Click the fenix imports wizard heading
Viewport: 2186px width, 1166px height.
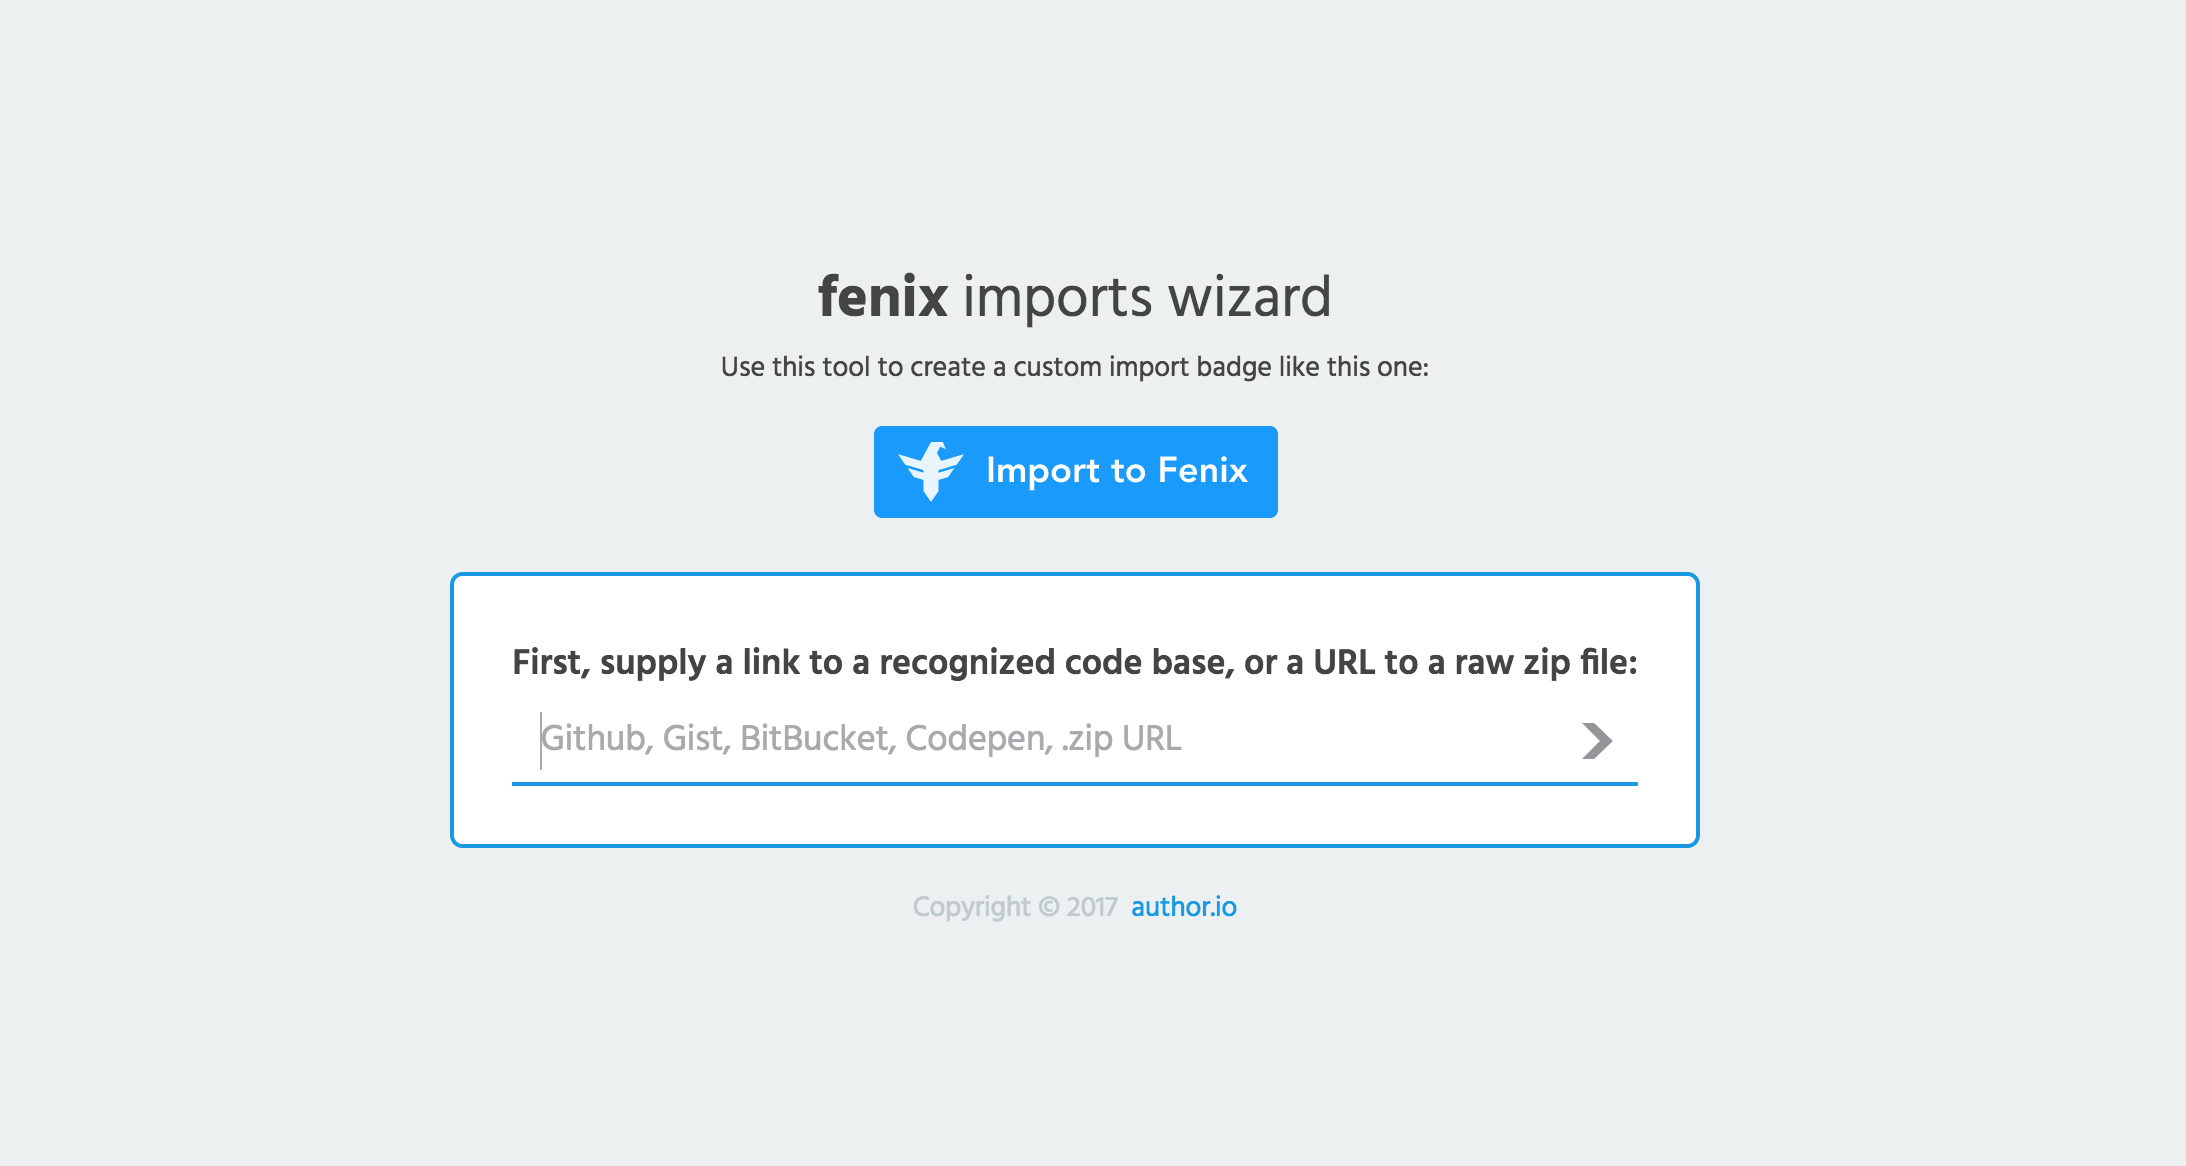pyautogui.click(x=1075, y=296)
